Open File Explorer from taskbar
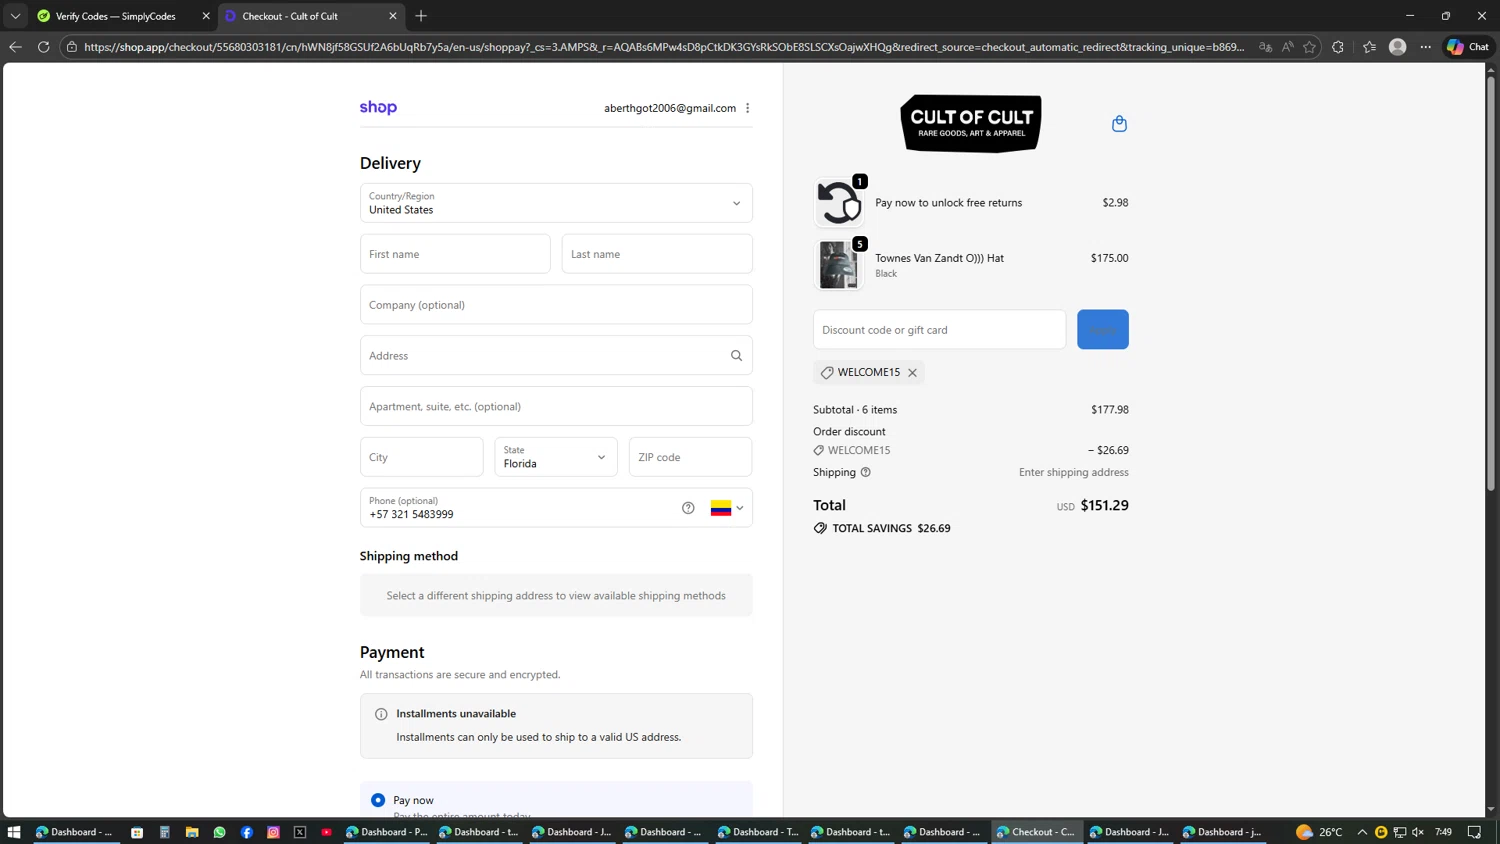Viewport: 1500px width, 844px height. click(x=192, y=832)
